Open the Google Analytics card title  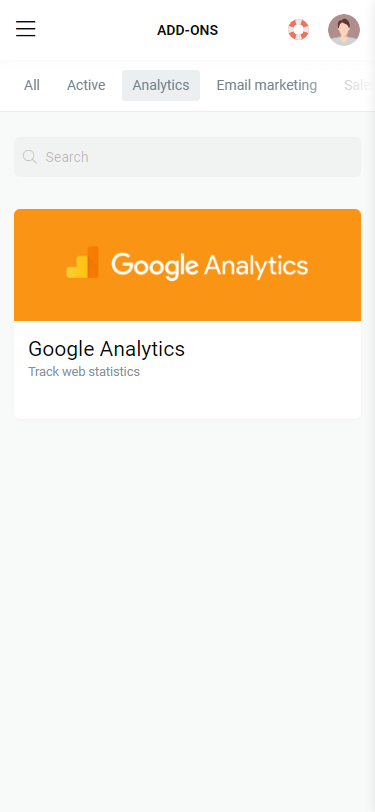[106, 349]
